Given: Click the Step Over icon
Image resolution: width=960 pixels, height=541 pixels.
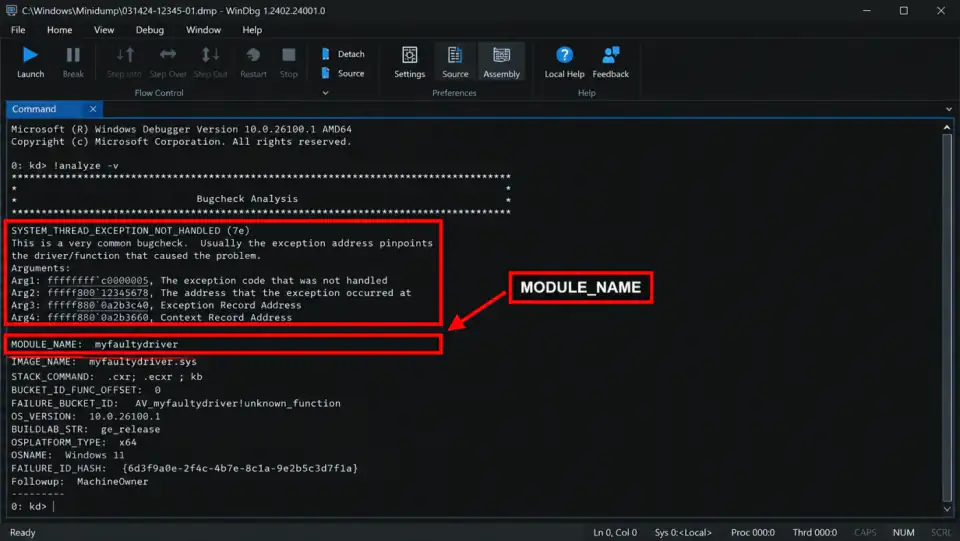Looking at the screenshot, I should coord(168,55).
